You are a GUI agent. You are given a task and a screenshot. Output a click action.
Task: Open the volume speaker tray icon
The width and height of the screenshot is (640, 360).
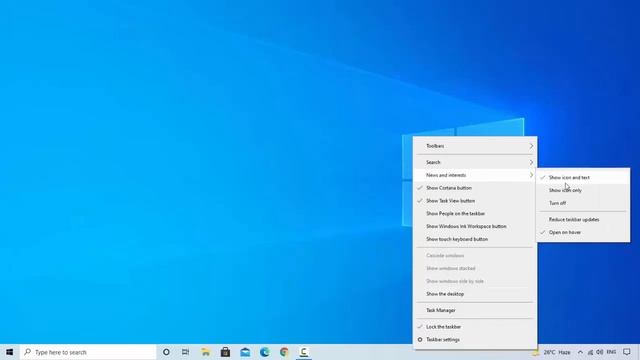click(600, 352)
